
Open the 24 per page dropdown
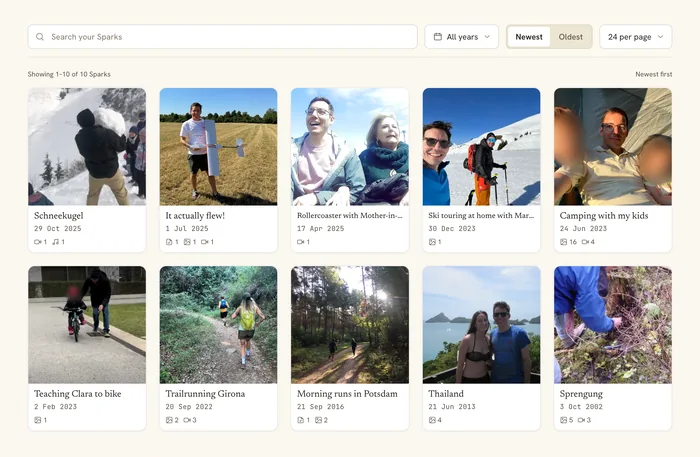636,37
